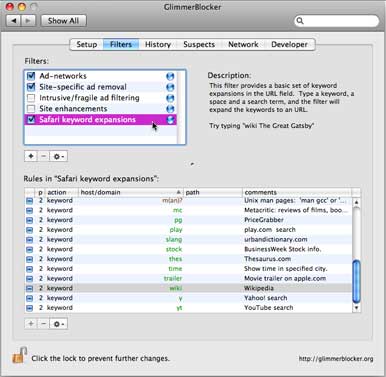Click the blue rule icon on the pg row

(x=29, y=220)
